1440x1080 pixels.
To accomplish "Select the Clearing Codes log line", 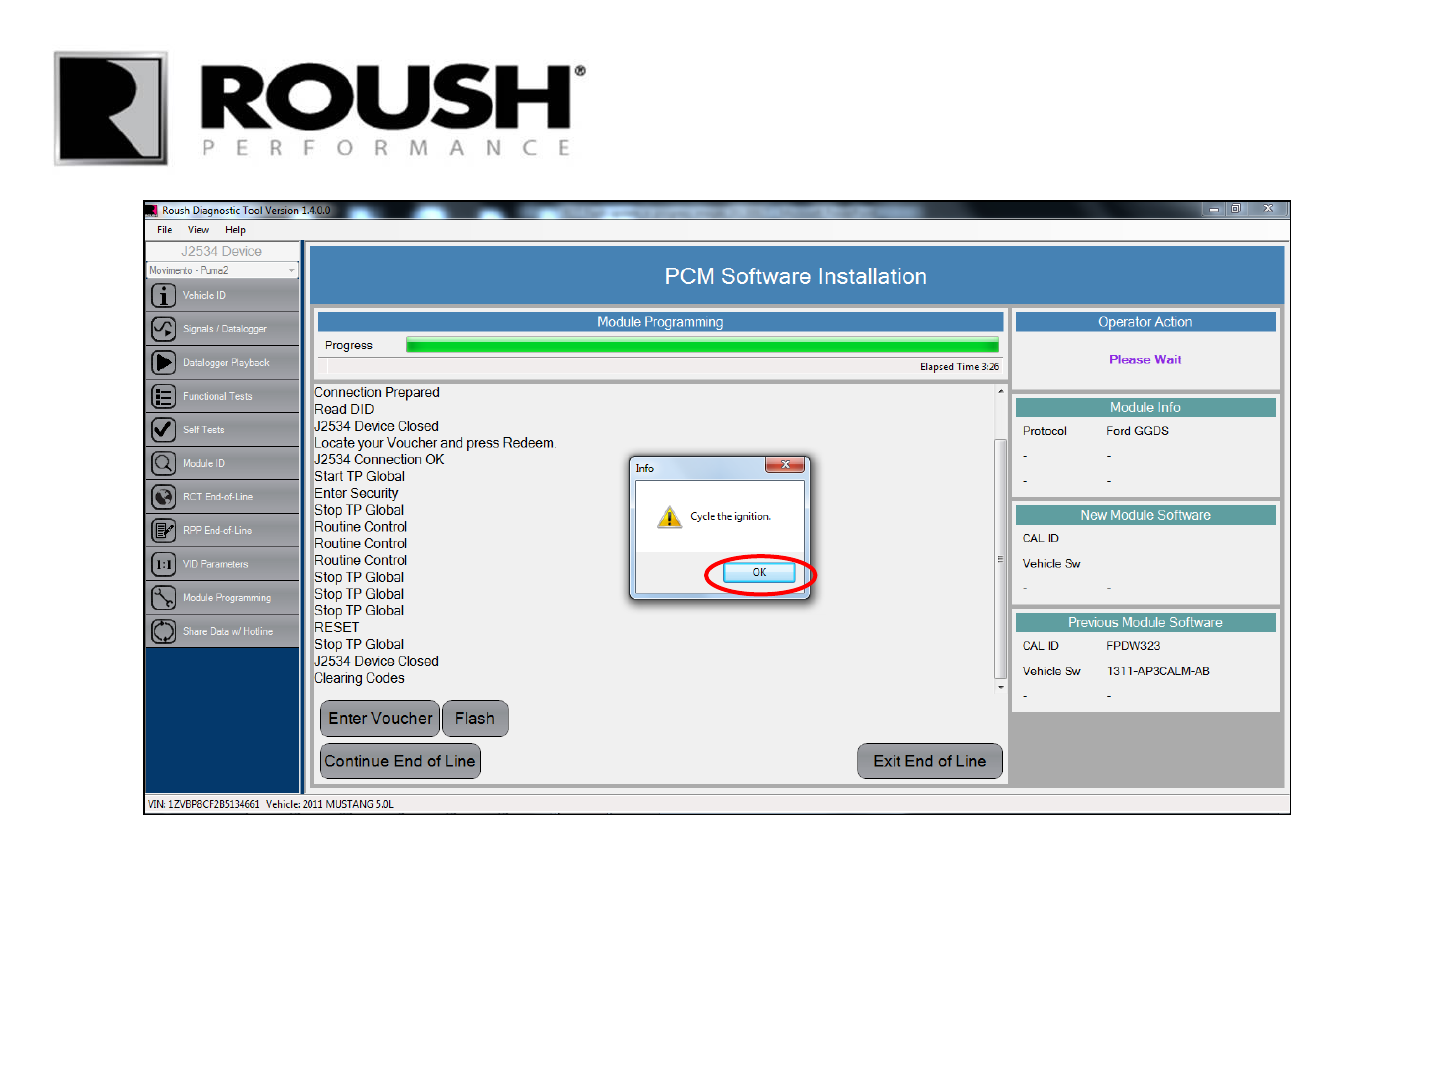I will pyautogui.click(x=360, y=678).
